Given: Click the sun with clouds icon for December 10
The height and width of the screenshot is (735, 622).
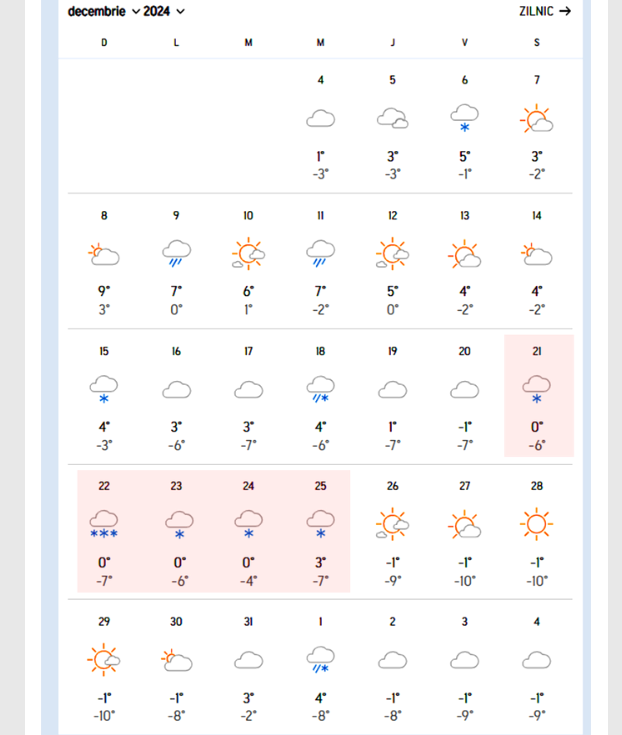Looking at the screenshot, I should 248,254.
